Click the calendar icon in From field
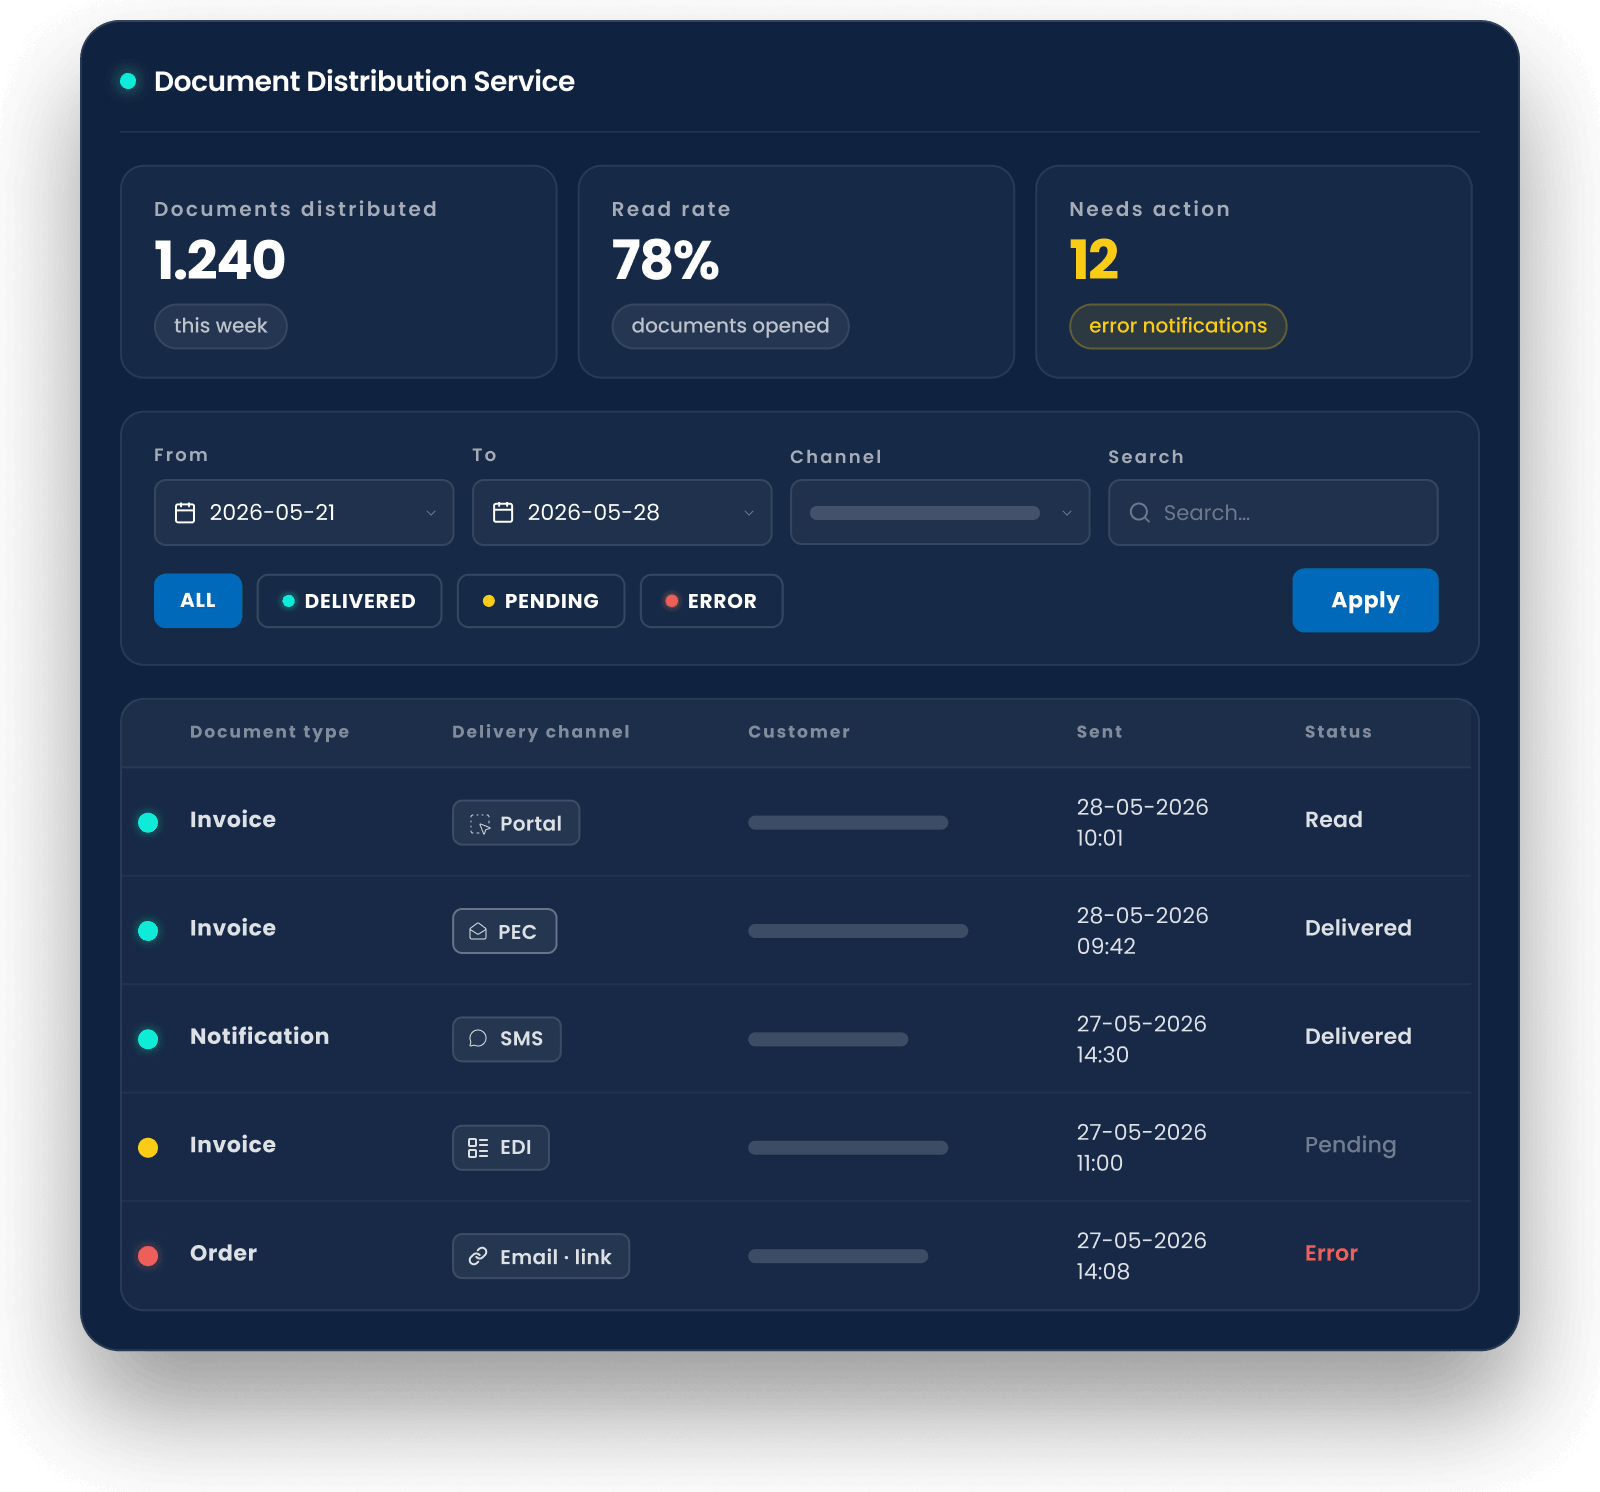Screen dimensions: 1600x1492 (x=185, y=513)
